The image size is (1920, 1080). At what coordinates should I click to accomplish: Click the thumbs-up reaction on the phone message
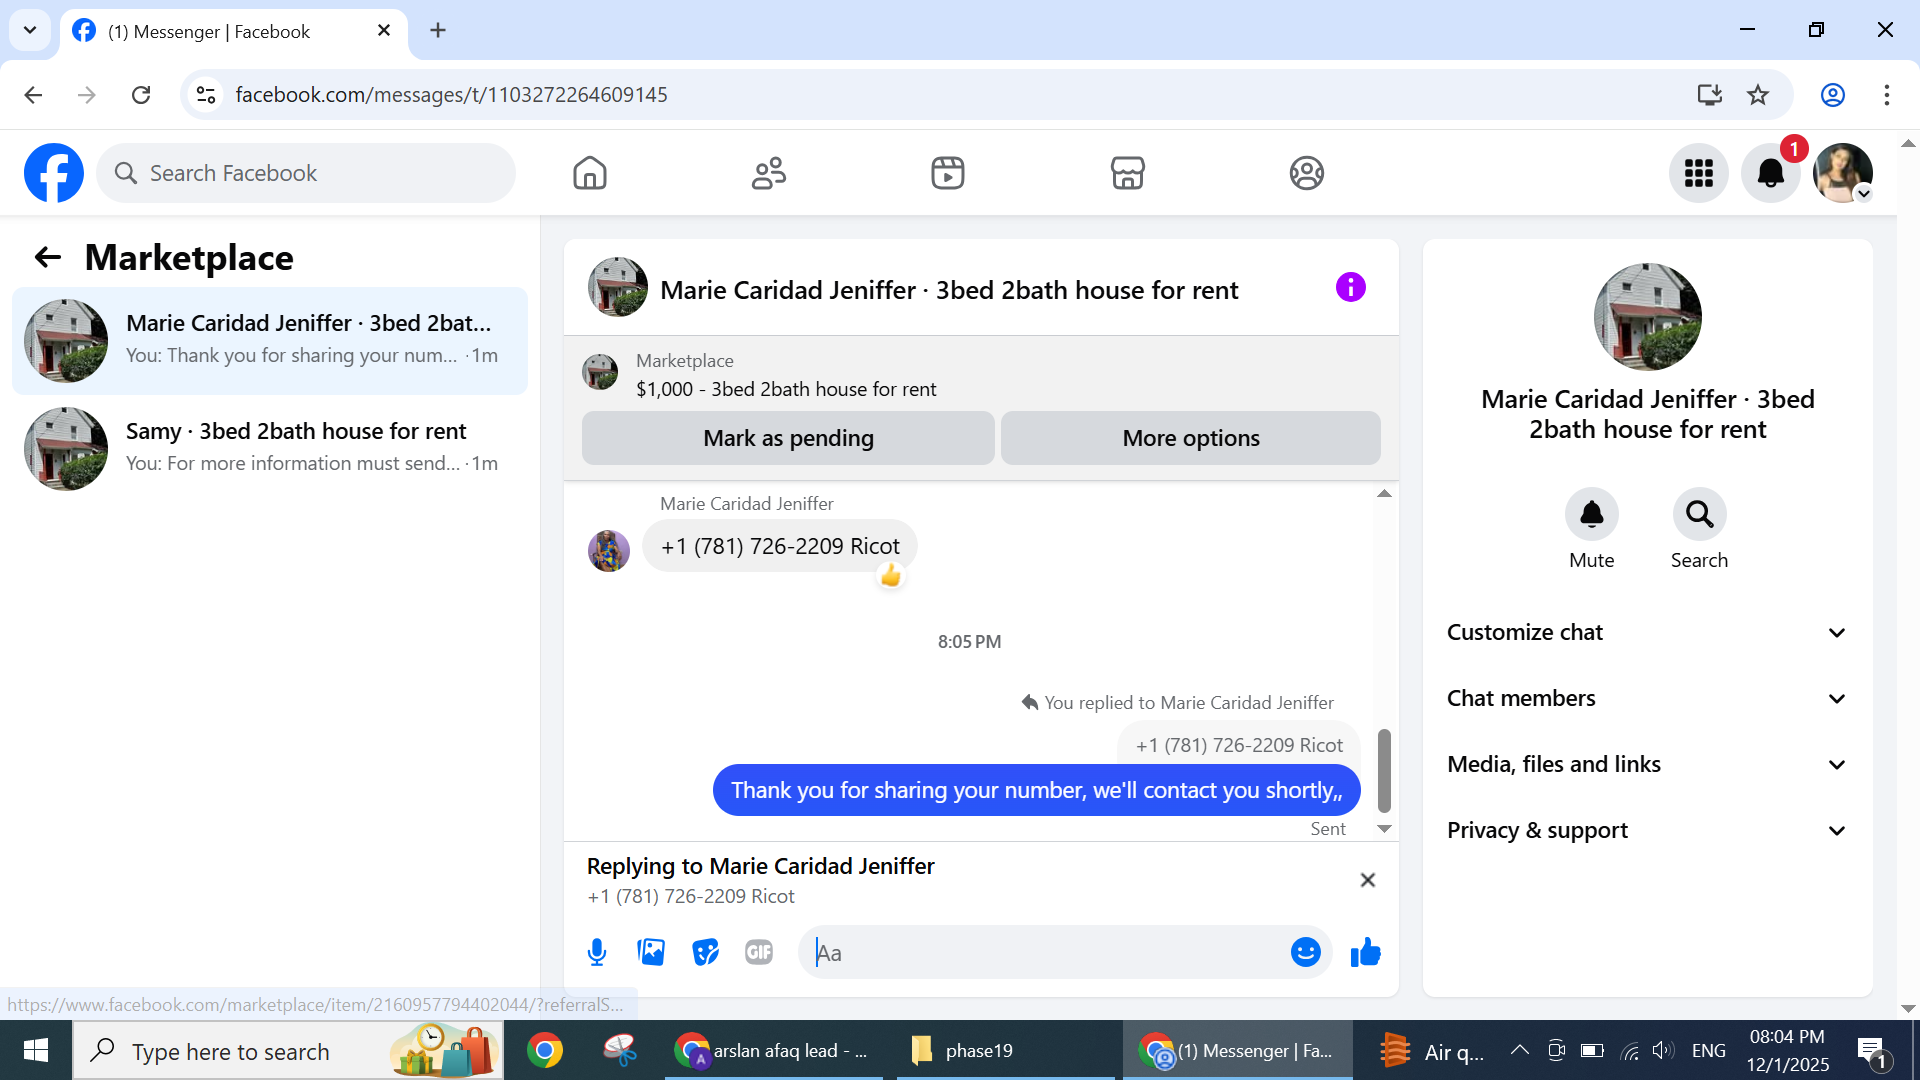(890, 575)
